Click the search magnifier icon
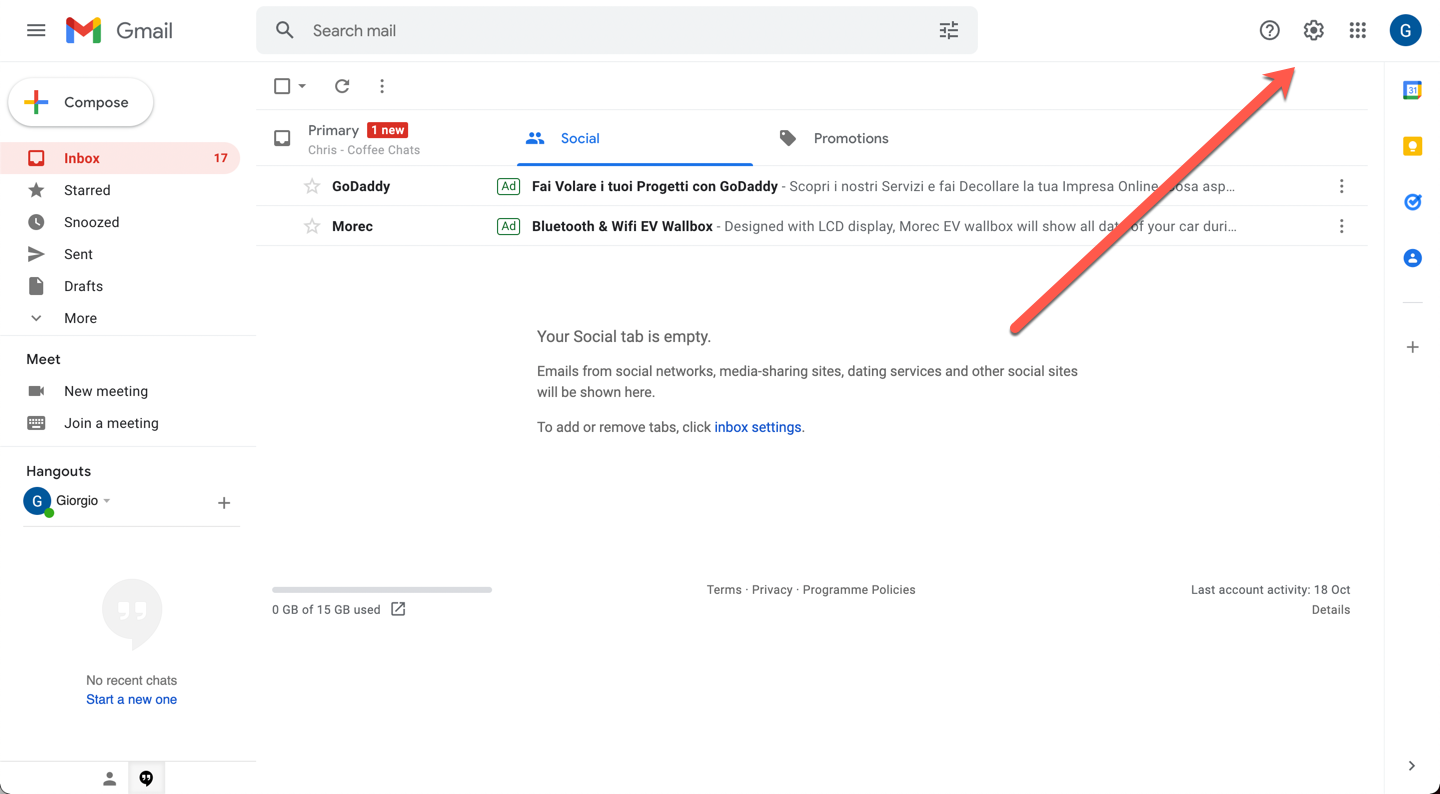The height and width of the screenshot is (794, 1440). pyautogui.click(x=285, y=30)
